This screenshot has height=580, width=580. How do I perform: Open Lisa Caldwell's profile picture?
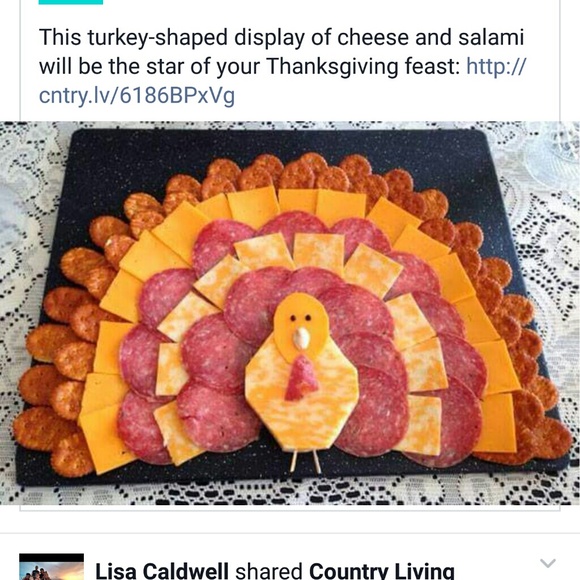(51, 567)
